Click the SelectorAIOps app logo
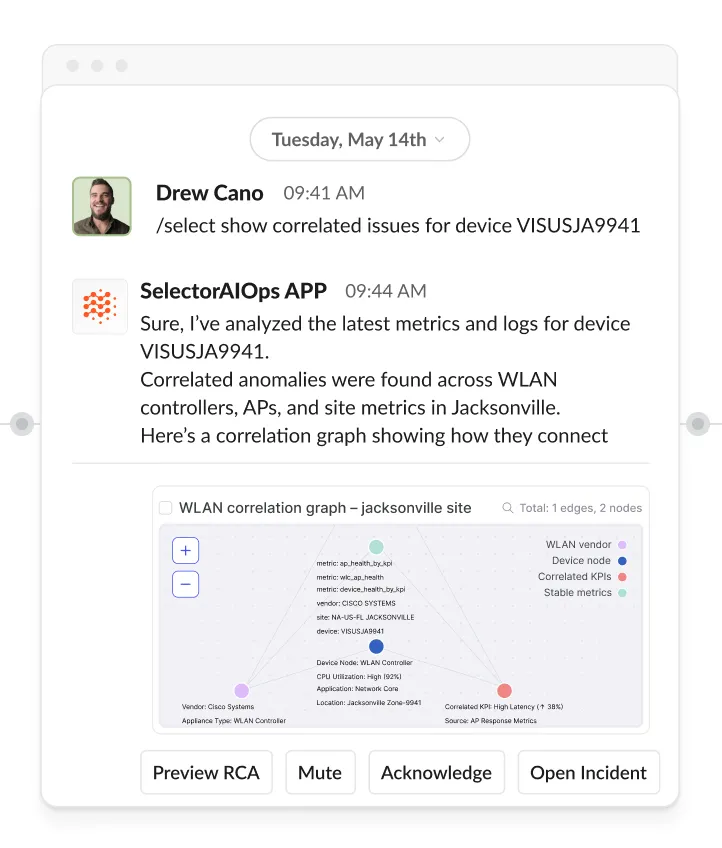Viewport: 722px width, 848px height. pos(100,306)
